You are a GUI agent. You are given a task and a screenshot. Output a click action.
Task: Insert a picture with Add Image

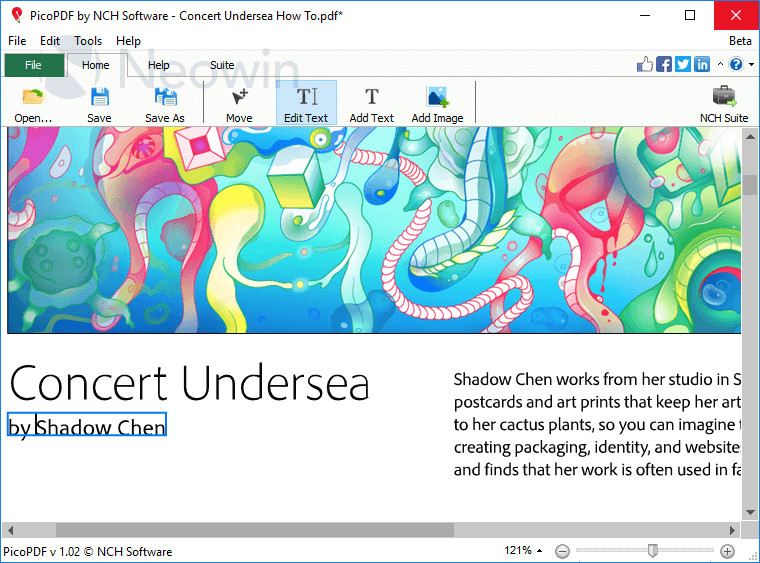coord(437,104)
